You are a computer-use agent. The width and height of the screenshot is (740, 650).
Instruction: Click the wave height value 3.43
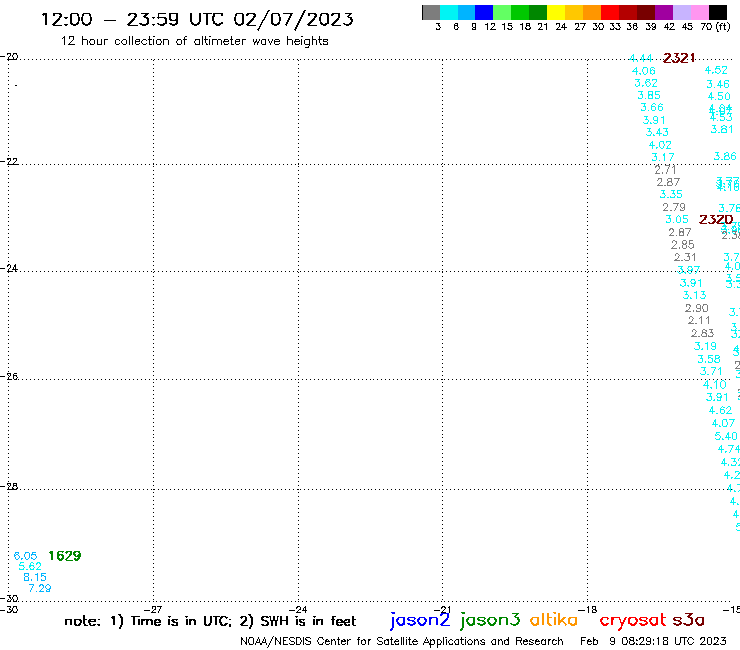(x=657, y=132)
